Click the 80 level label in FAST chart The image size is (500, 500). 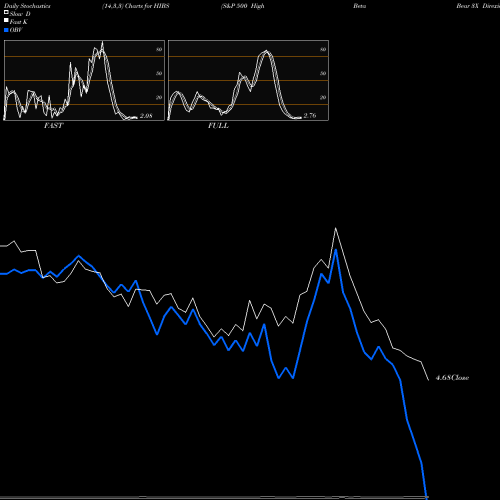159,49
